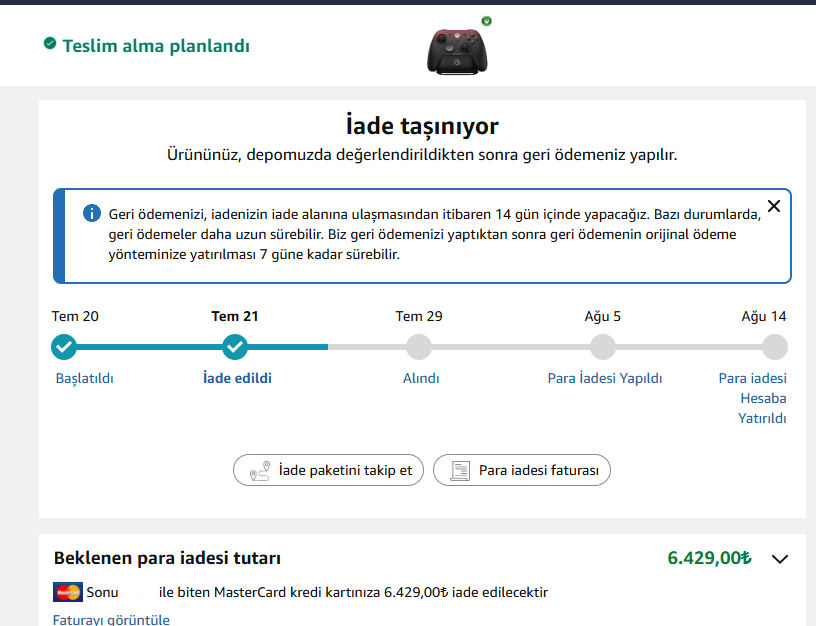Viewport: 816px width, 626px height.
Task: Open the Faturayı görüntüle link
Action: pos(111,619)
